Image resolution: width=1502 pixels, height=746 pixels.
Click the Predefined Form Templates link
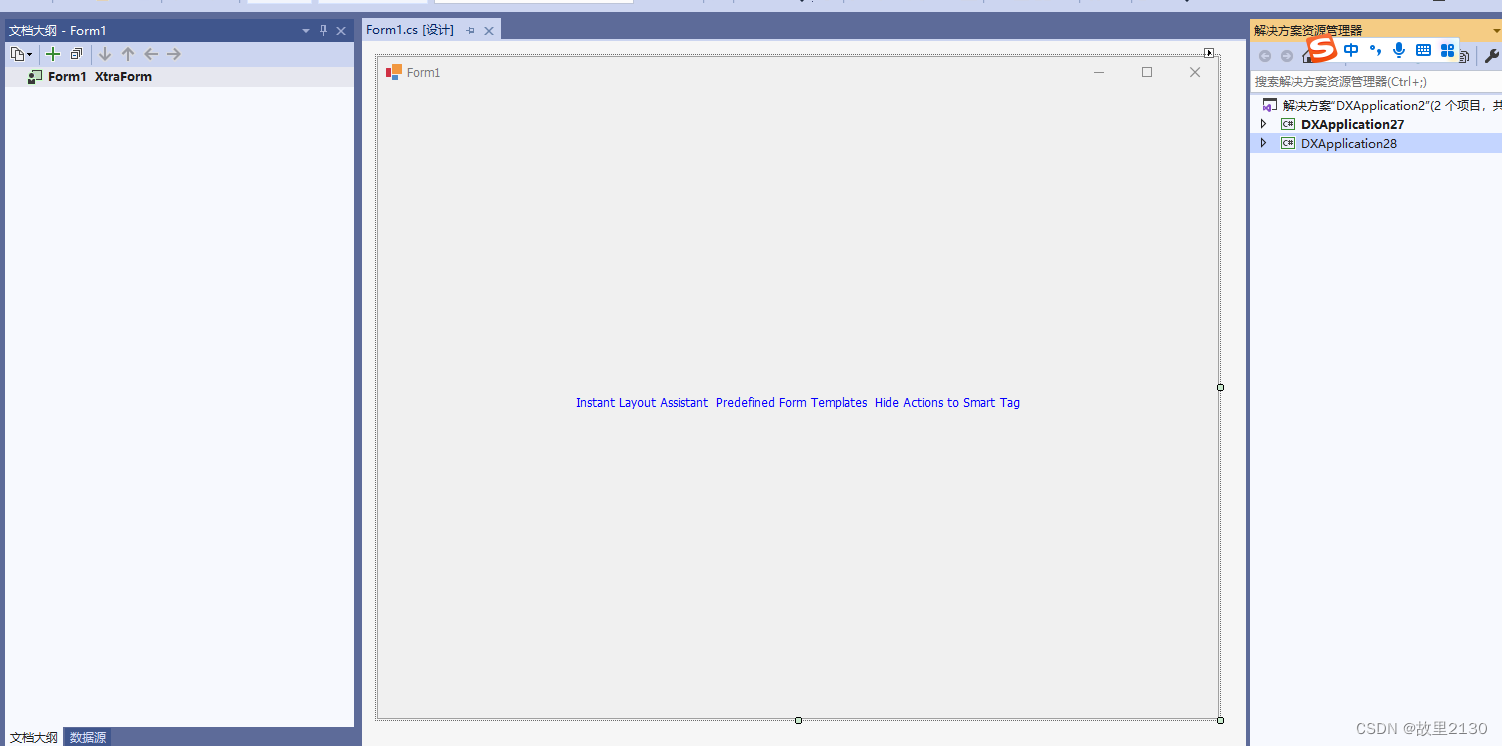pos(791,402)
